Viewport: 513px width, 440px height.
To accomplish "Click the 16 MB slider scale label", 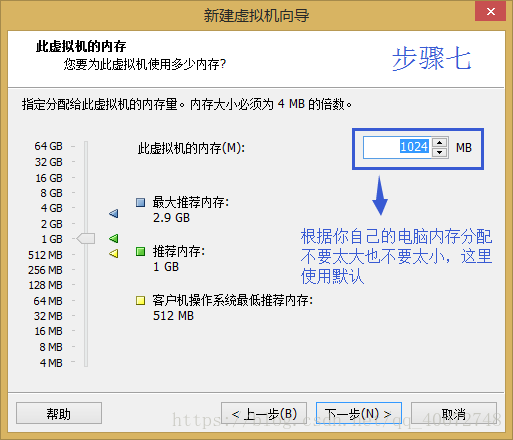I will (x=49, y=331).
